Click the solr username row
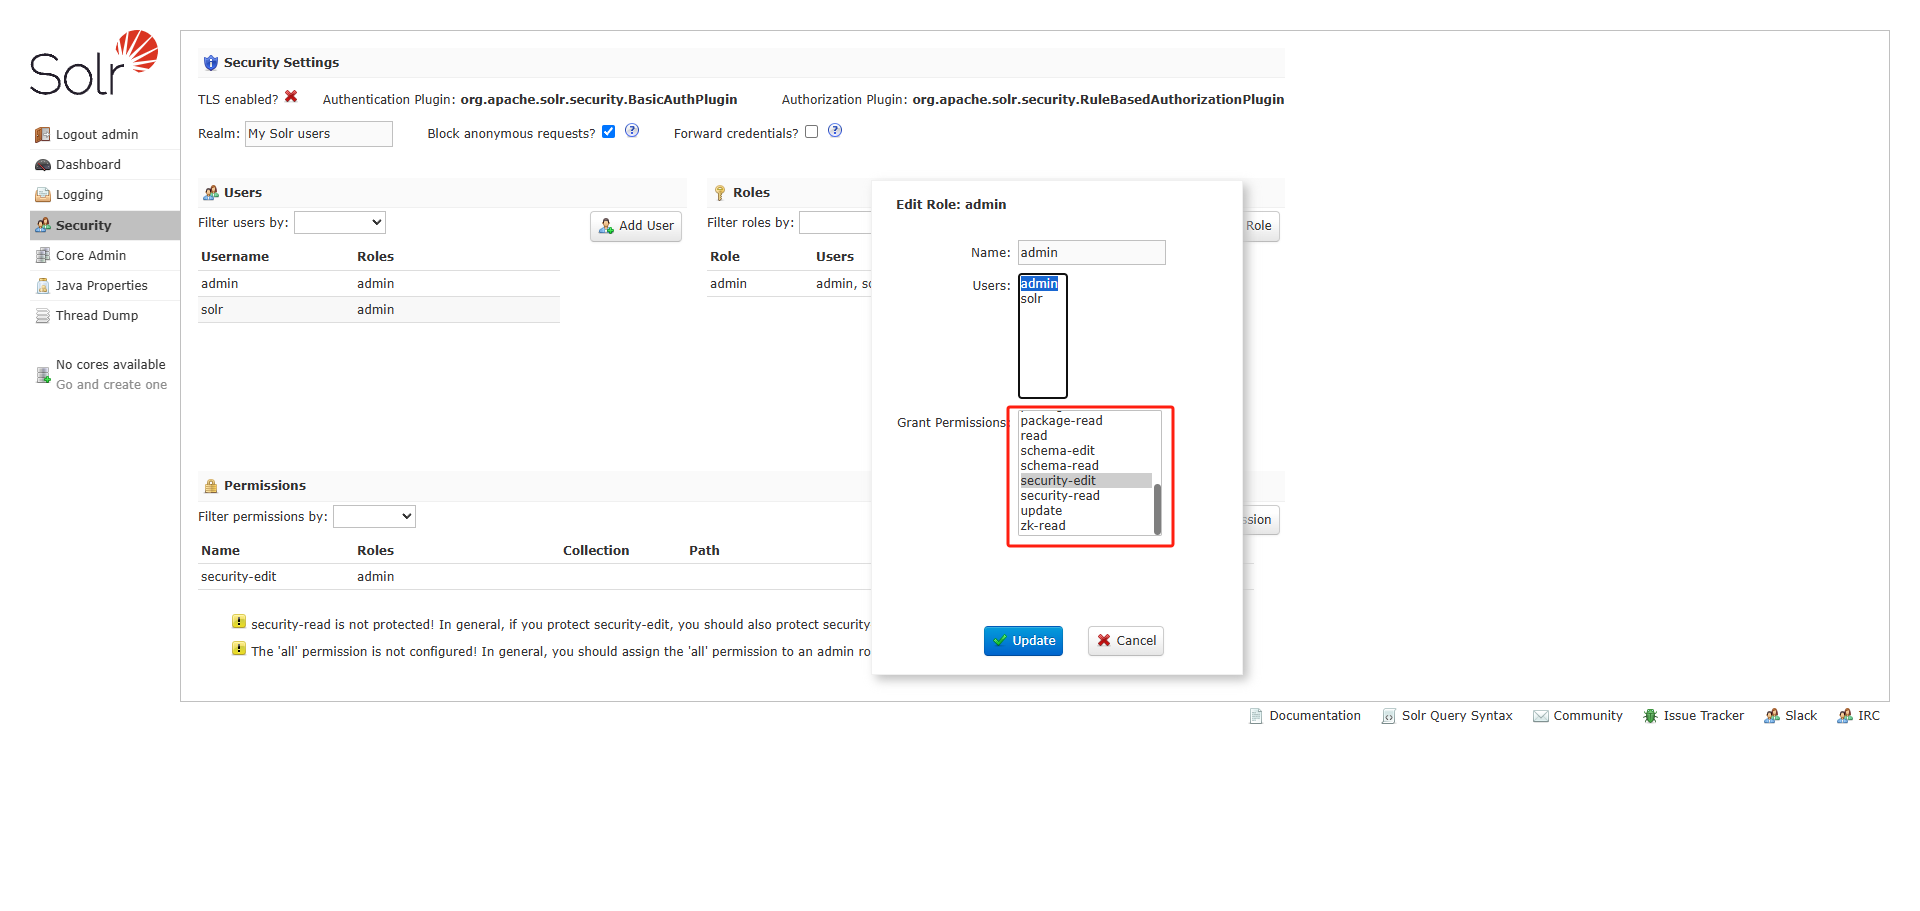Viewport: 1920px width, 911px height. (379, 310)
